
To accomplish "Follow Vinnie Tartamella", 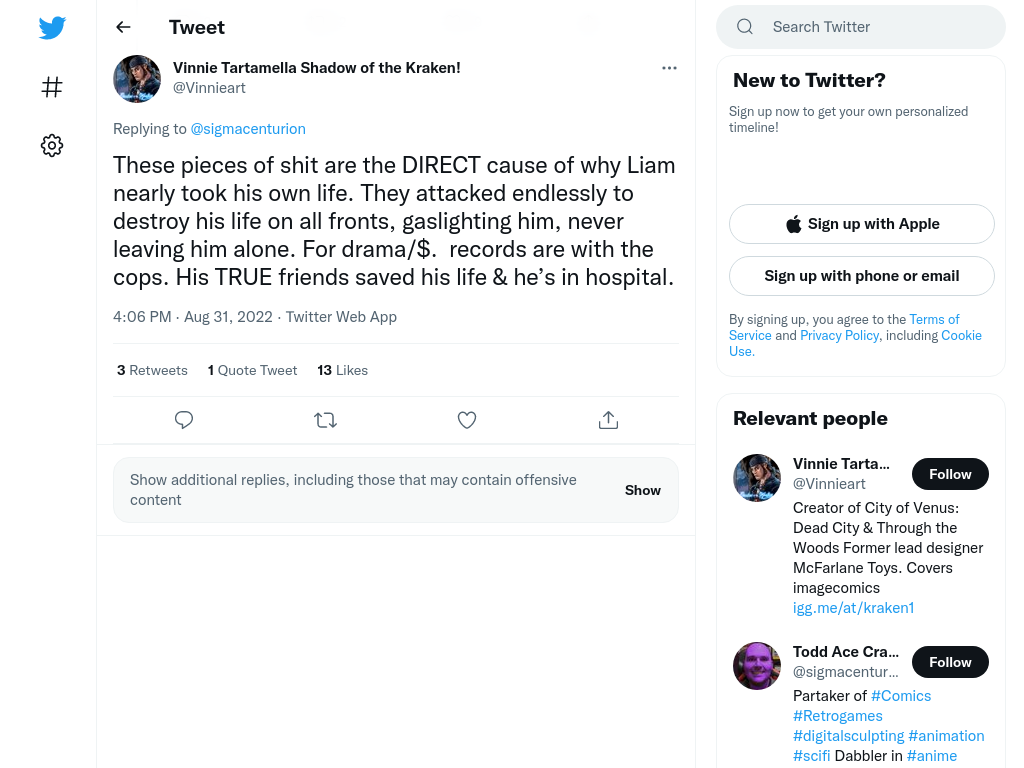I will pyautogui.click(x=950, y=474).
